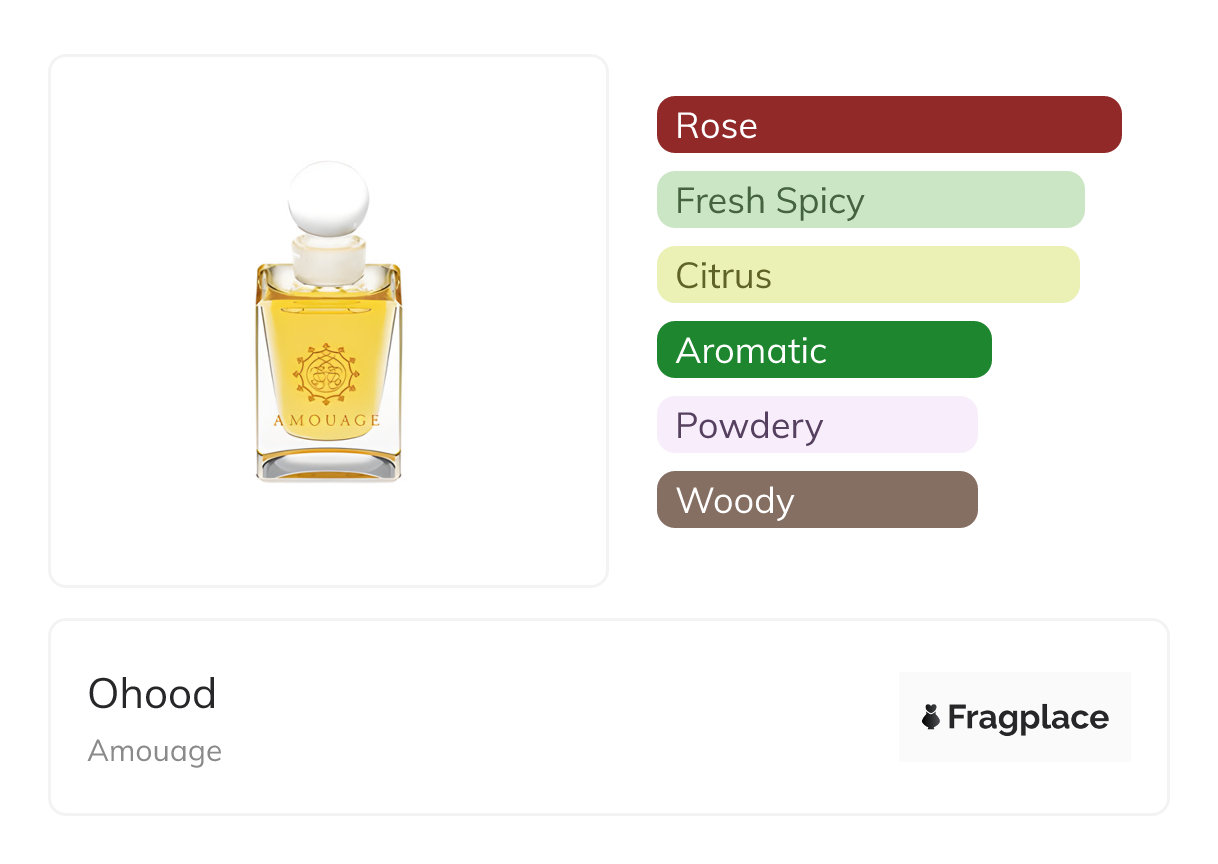
Task: Open the Amouage brand name under Ohood
Action: 155,751
